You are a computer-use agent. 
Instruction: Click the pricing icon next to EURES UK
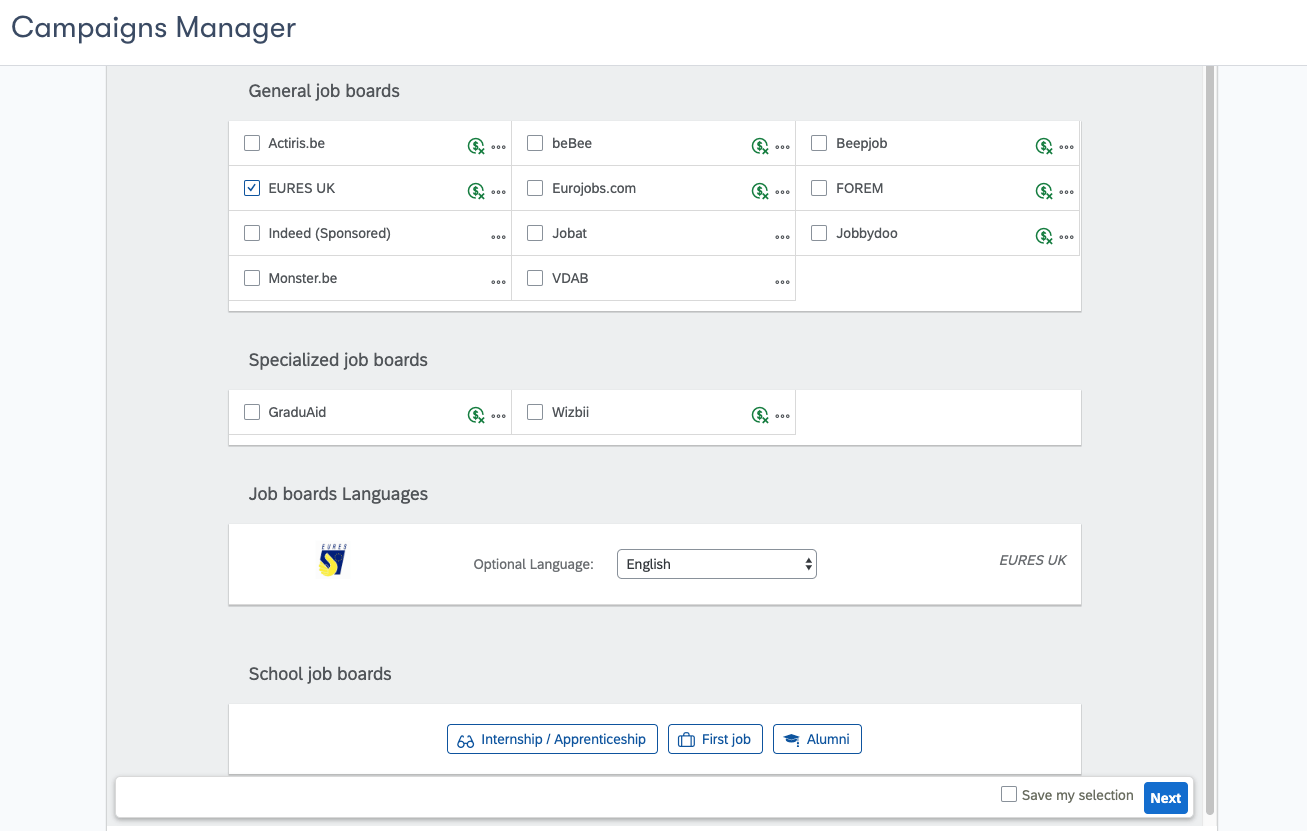(x=476, y=191)
